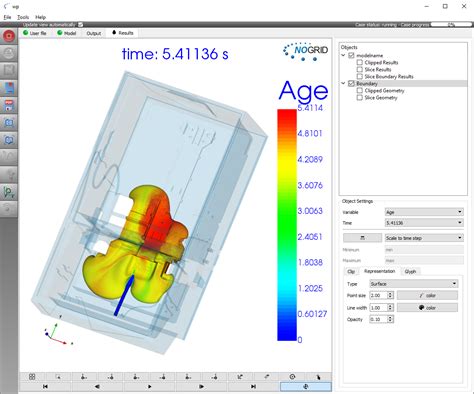
Task: Click the Opacity stepper arrows
Action: (x=390, y=319)
